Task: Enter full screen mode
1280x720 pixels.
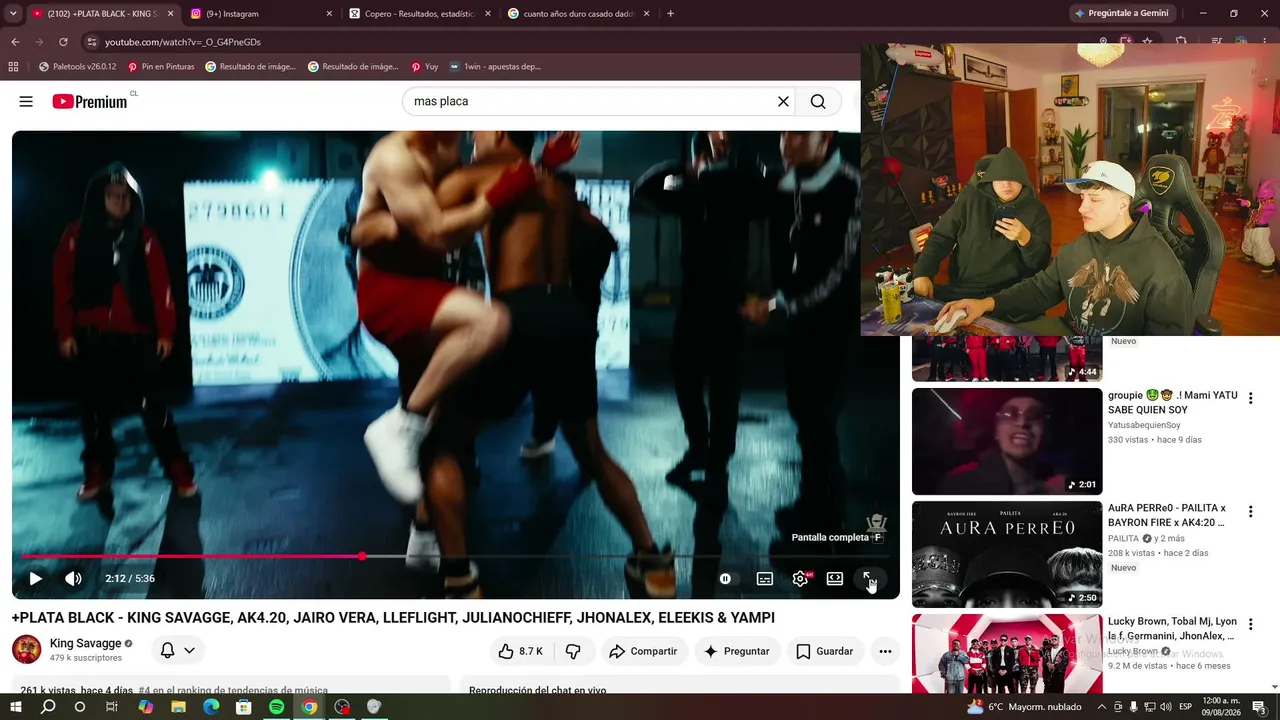Action: 869,578
